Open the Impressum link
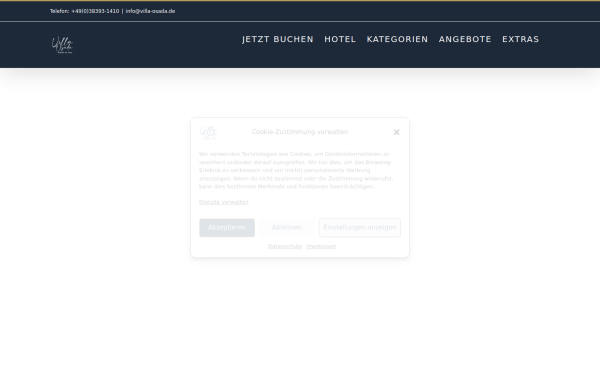This screenshot has height=375, width=600. [x=321, y=246]
